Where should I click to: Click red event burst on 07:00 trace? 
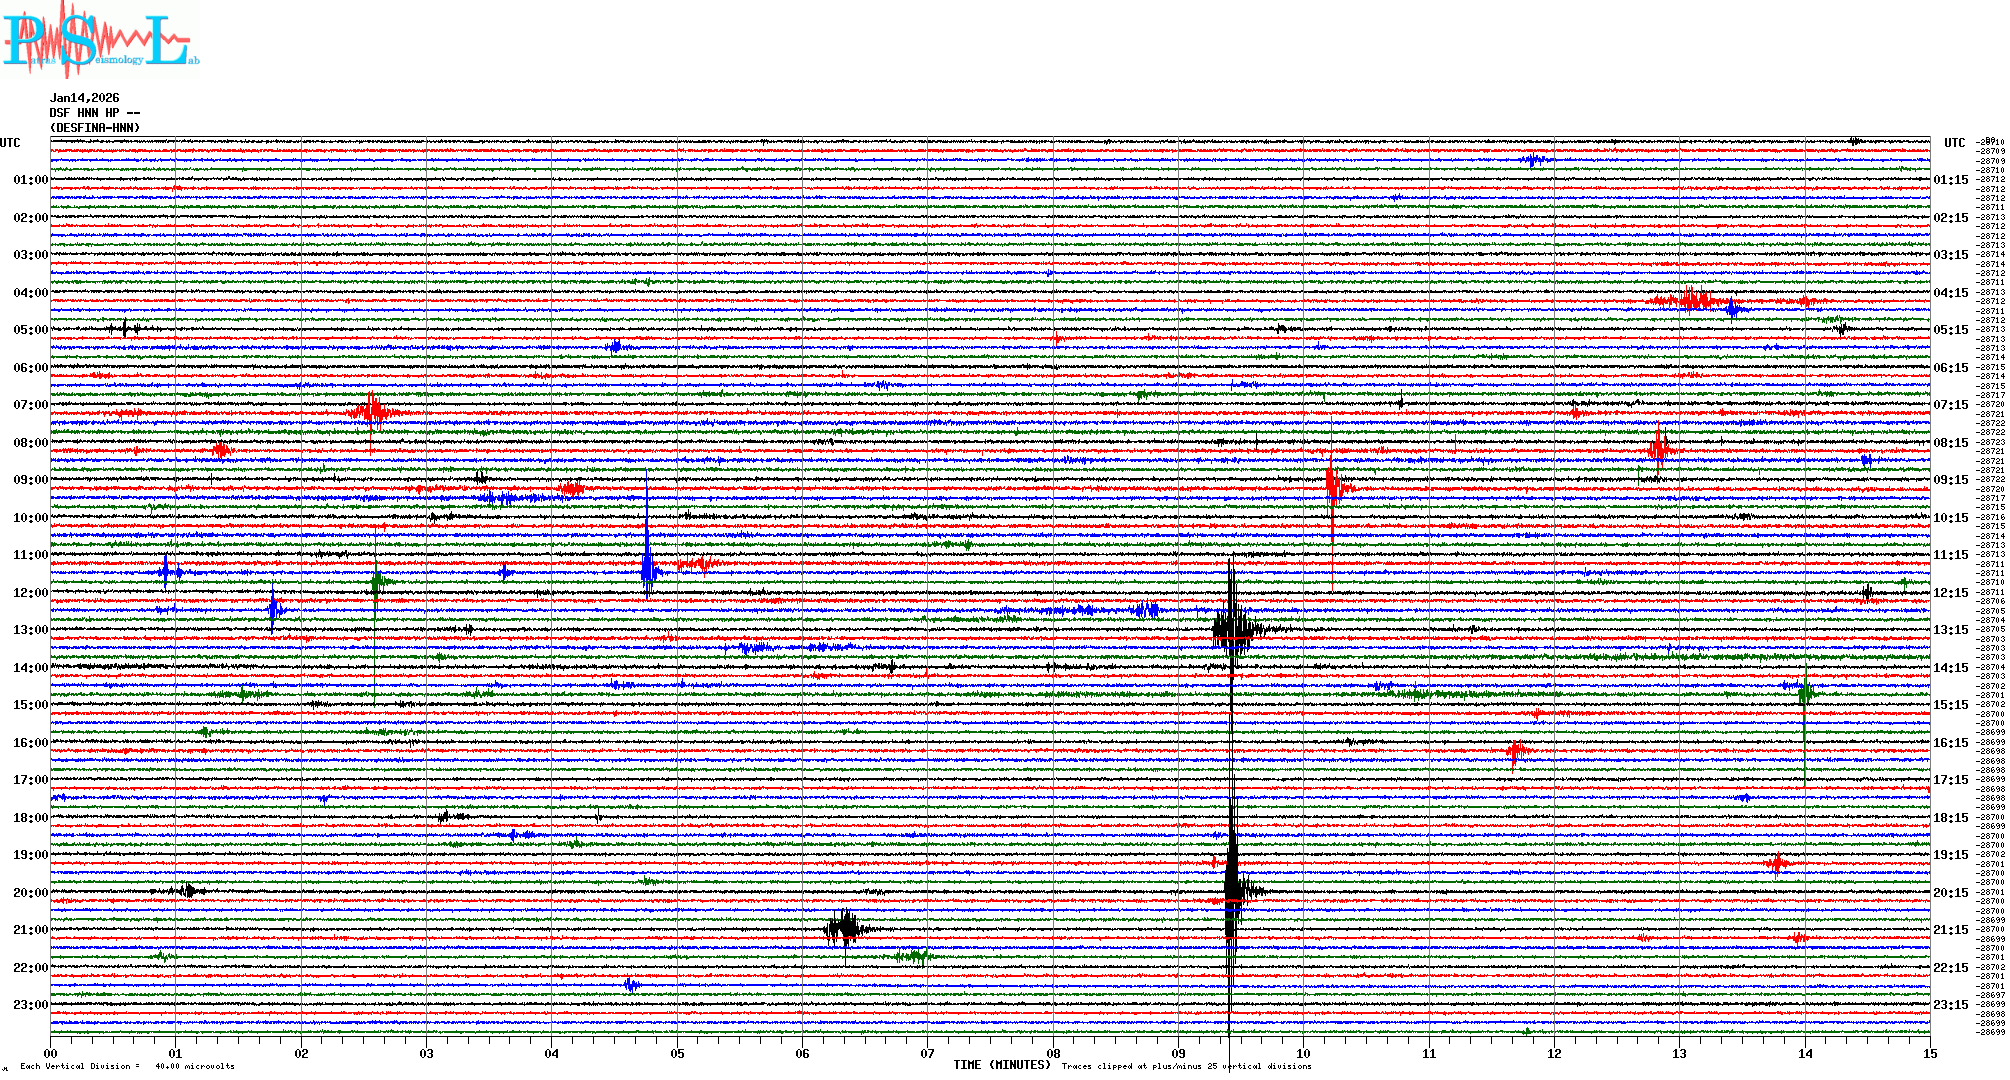tap(372, 411)
